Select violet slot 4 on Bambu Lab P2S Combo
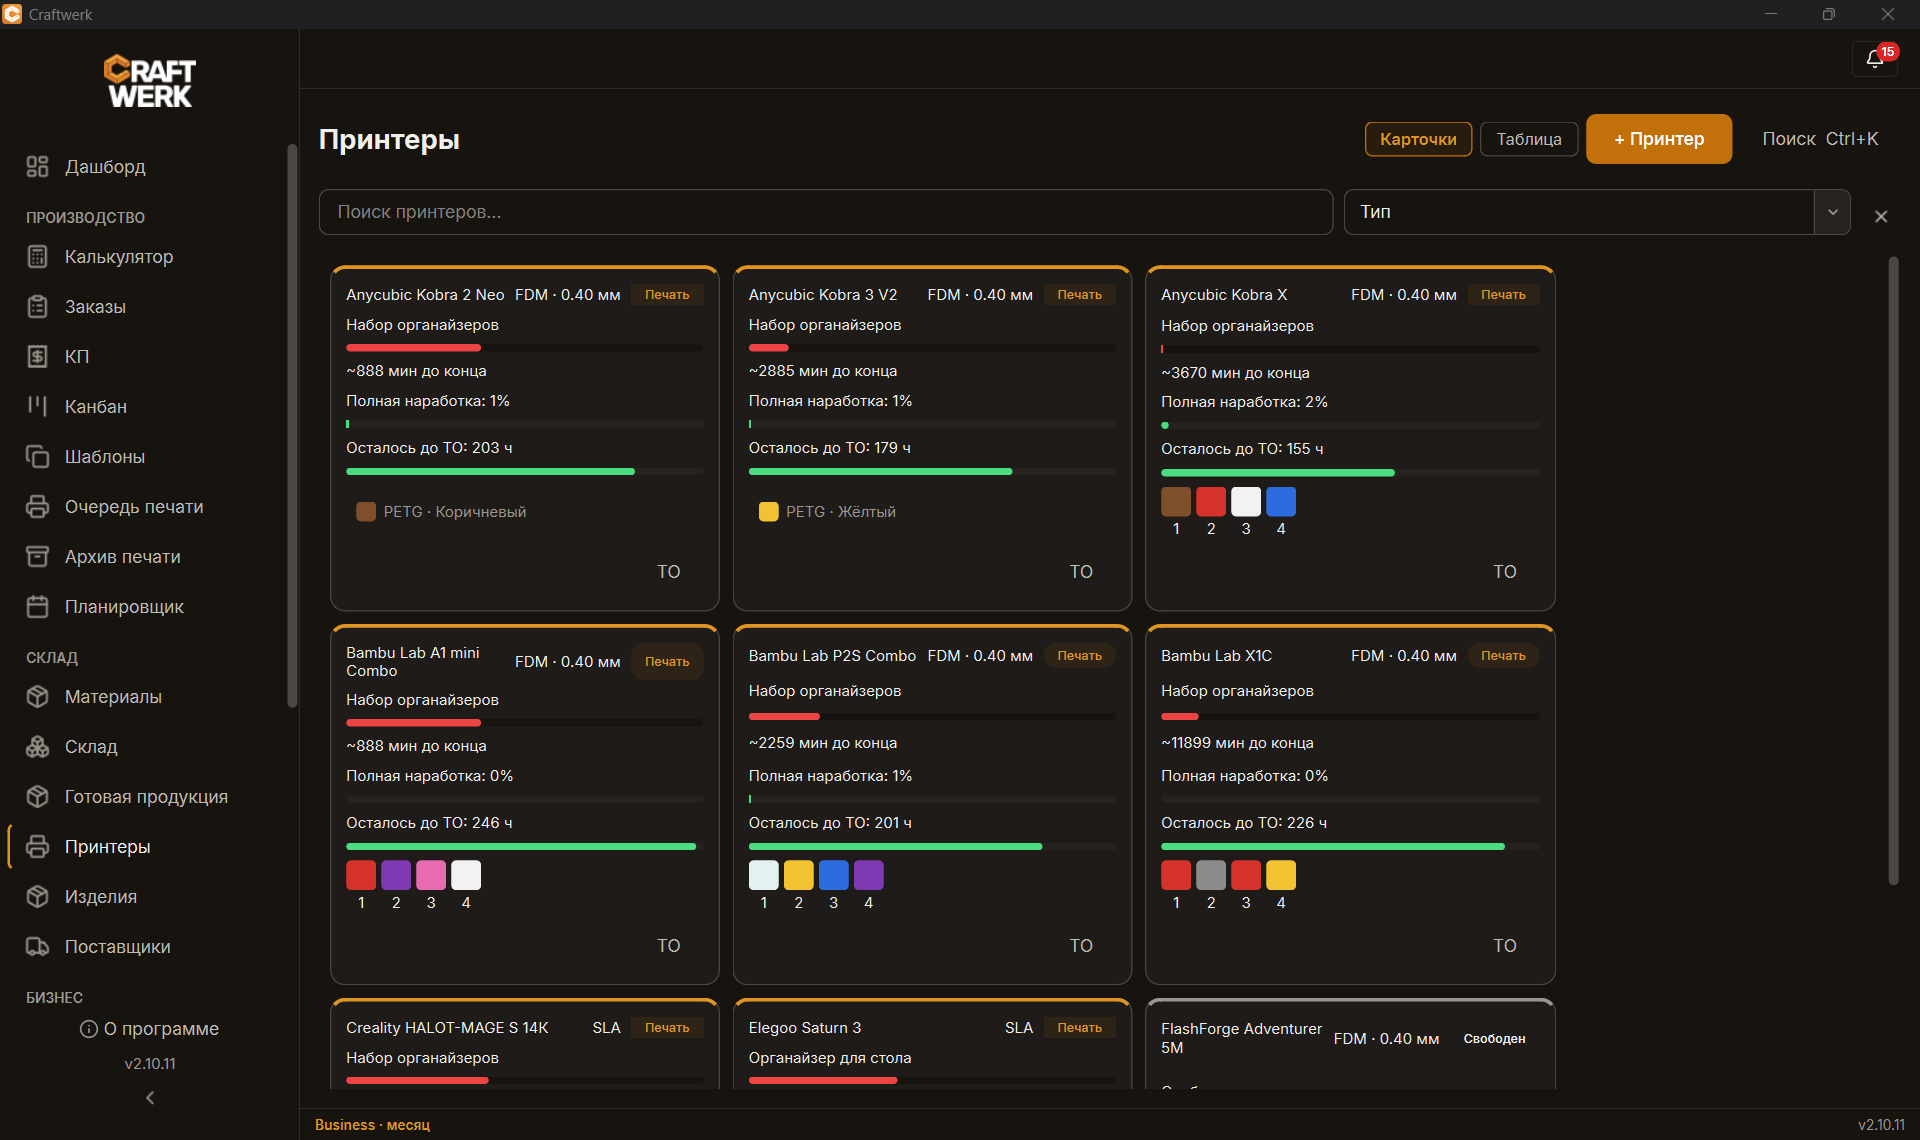The height and width of the screenshot is (1140, 1920). (x=869, y=875)
